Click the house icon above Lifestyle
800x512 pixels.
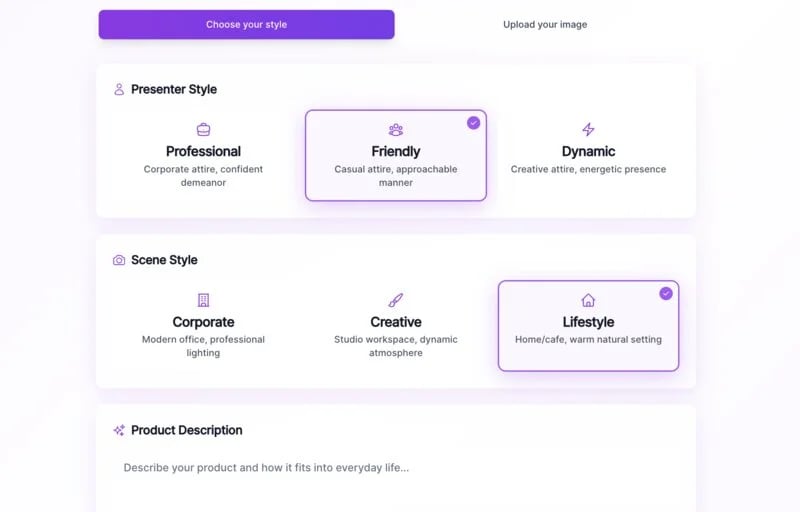[x=588, y=300]
